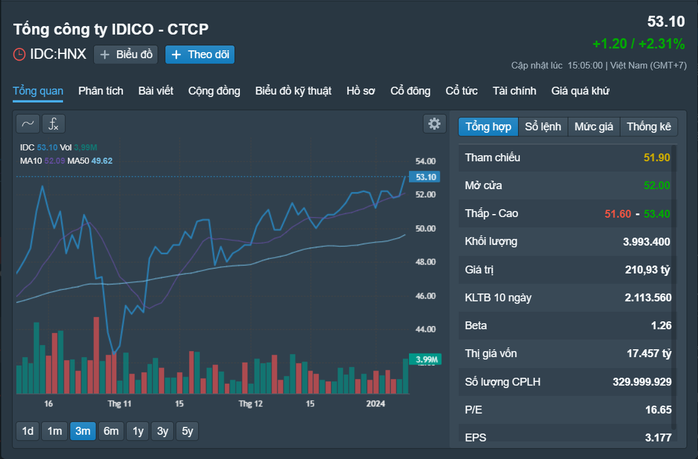Screen dimensions: 698x459
Task: Click the red clock icon beside IDC:HNX
Action: point(19,55)
